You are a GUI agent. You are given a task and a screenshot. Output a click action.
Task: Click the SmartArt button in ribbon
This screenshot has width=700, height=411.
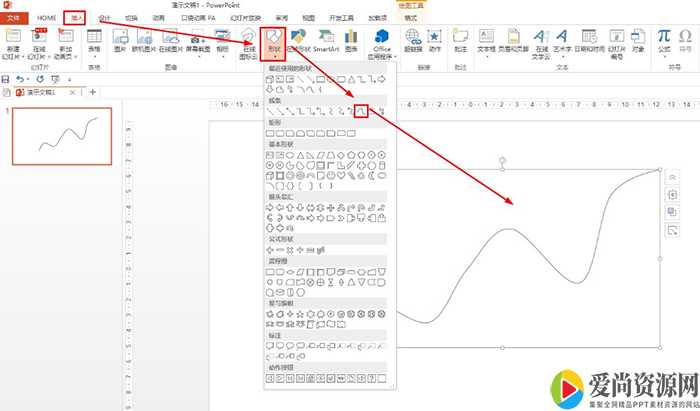coord(326,41)
